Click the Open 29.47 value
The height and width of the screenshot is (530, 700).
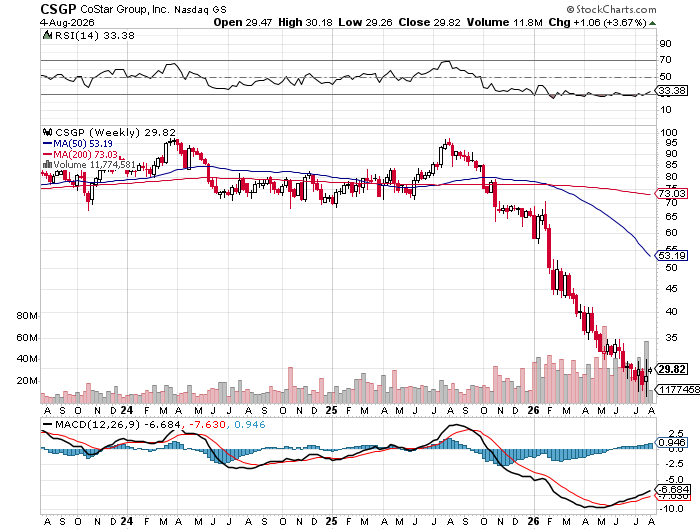pos(242,22)
